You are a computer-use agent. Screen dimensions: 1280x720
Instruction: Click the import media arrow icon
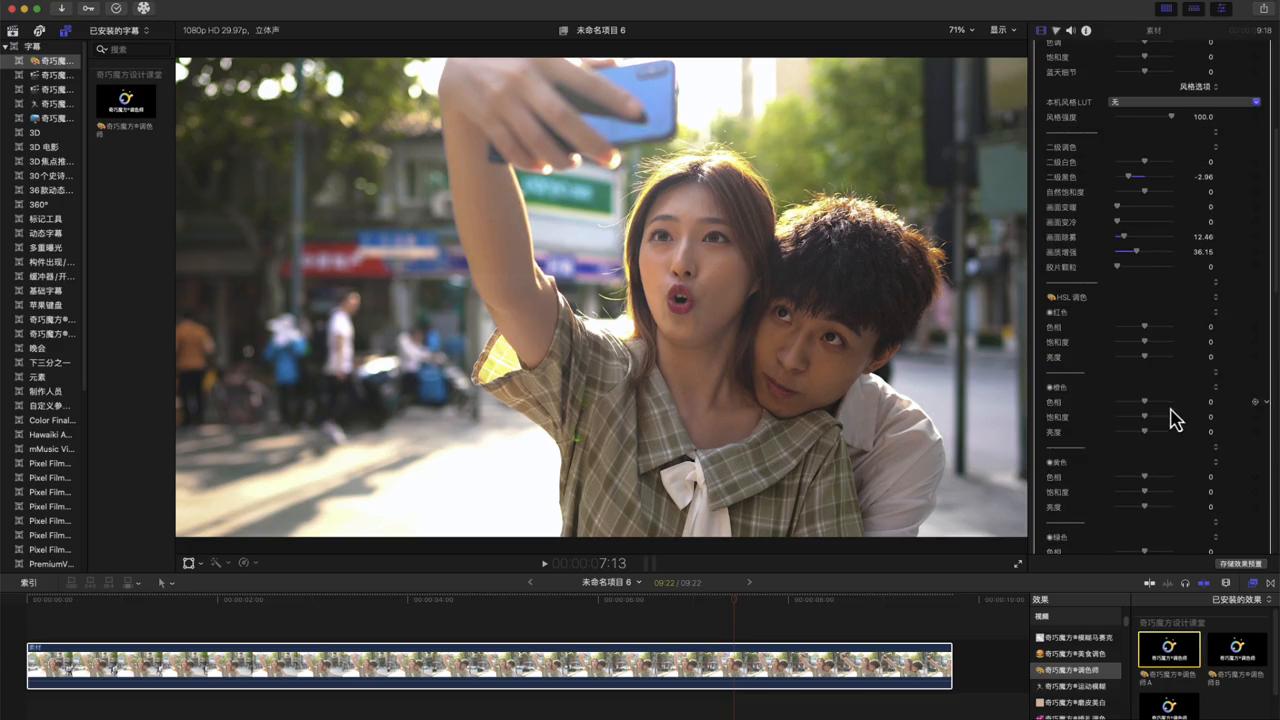point(61,9)
